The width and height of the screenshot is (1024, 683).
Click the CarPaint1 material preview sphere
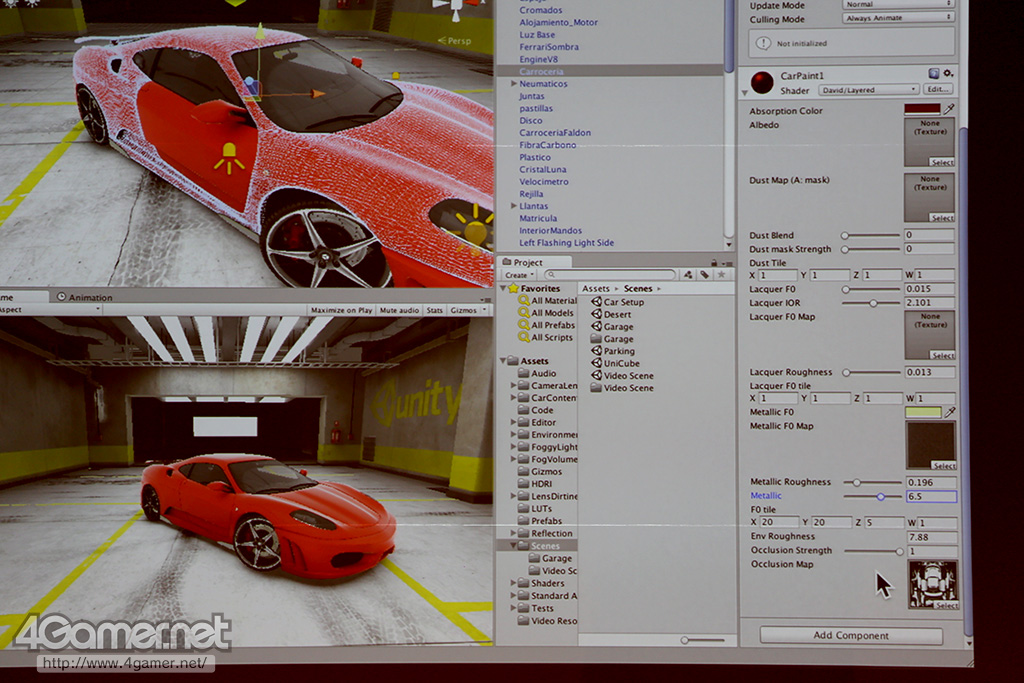coord(762,82)
